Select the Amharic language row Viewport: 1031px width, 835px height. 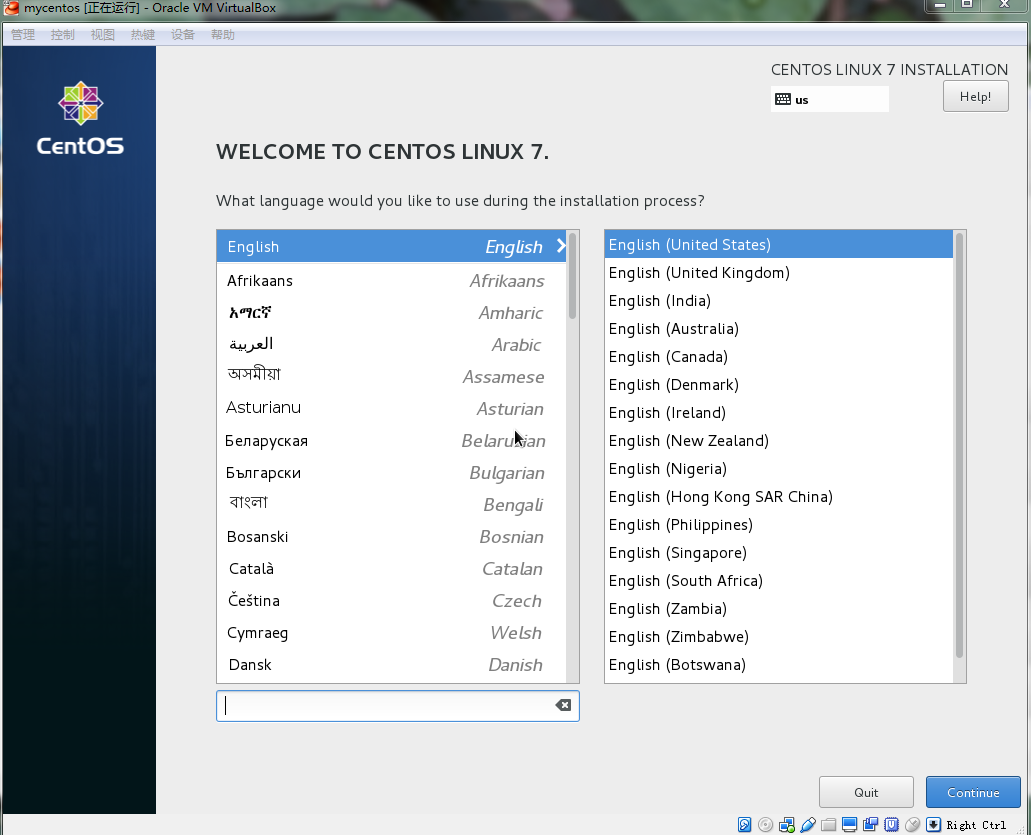coord(391,313)
